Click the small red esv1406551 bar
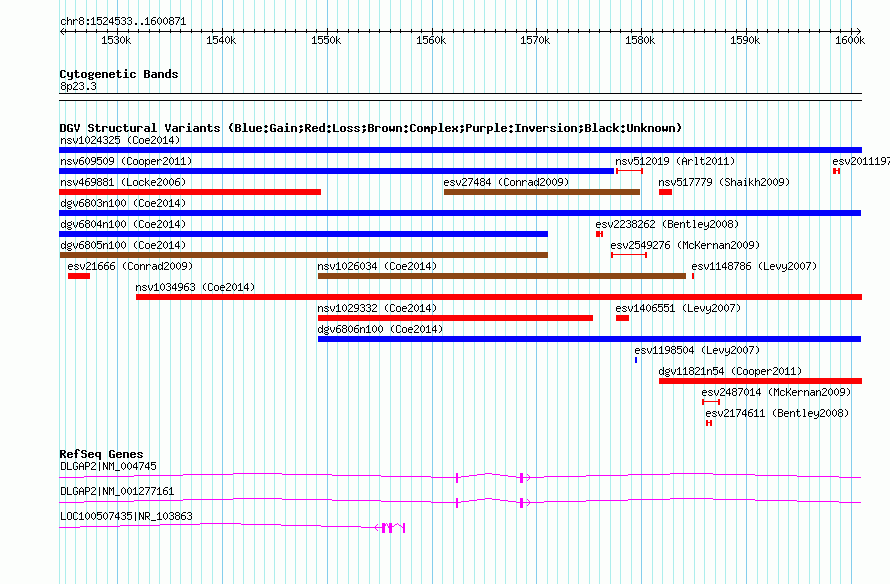The height and width of the screenshot is (584, 890). tap(623, 318)
